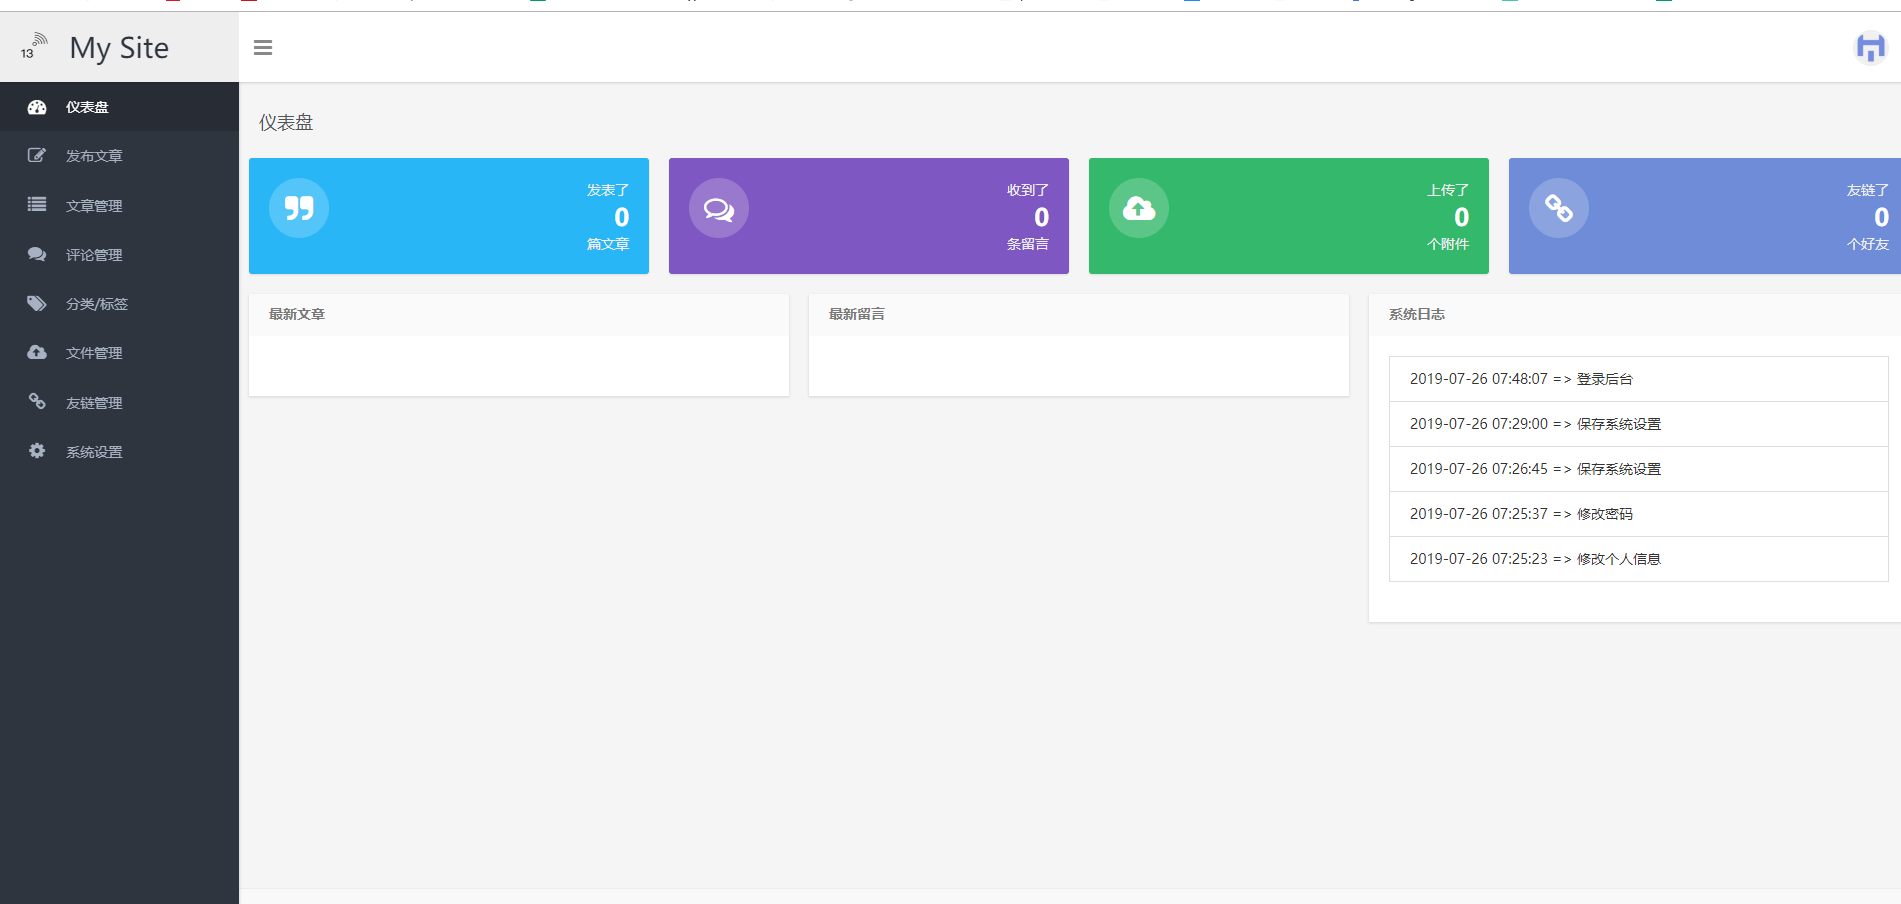Open the blue card showing 0 articles

(448, 216)
